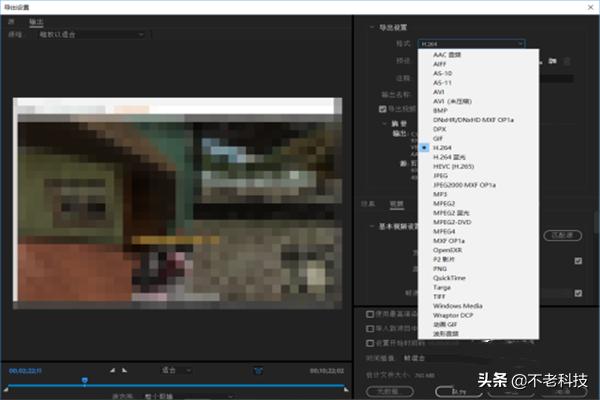Select HEVC (H.265) format
Viewport: 600px width, 400px height.
(453, 166)
